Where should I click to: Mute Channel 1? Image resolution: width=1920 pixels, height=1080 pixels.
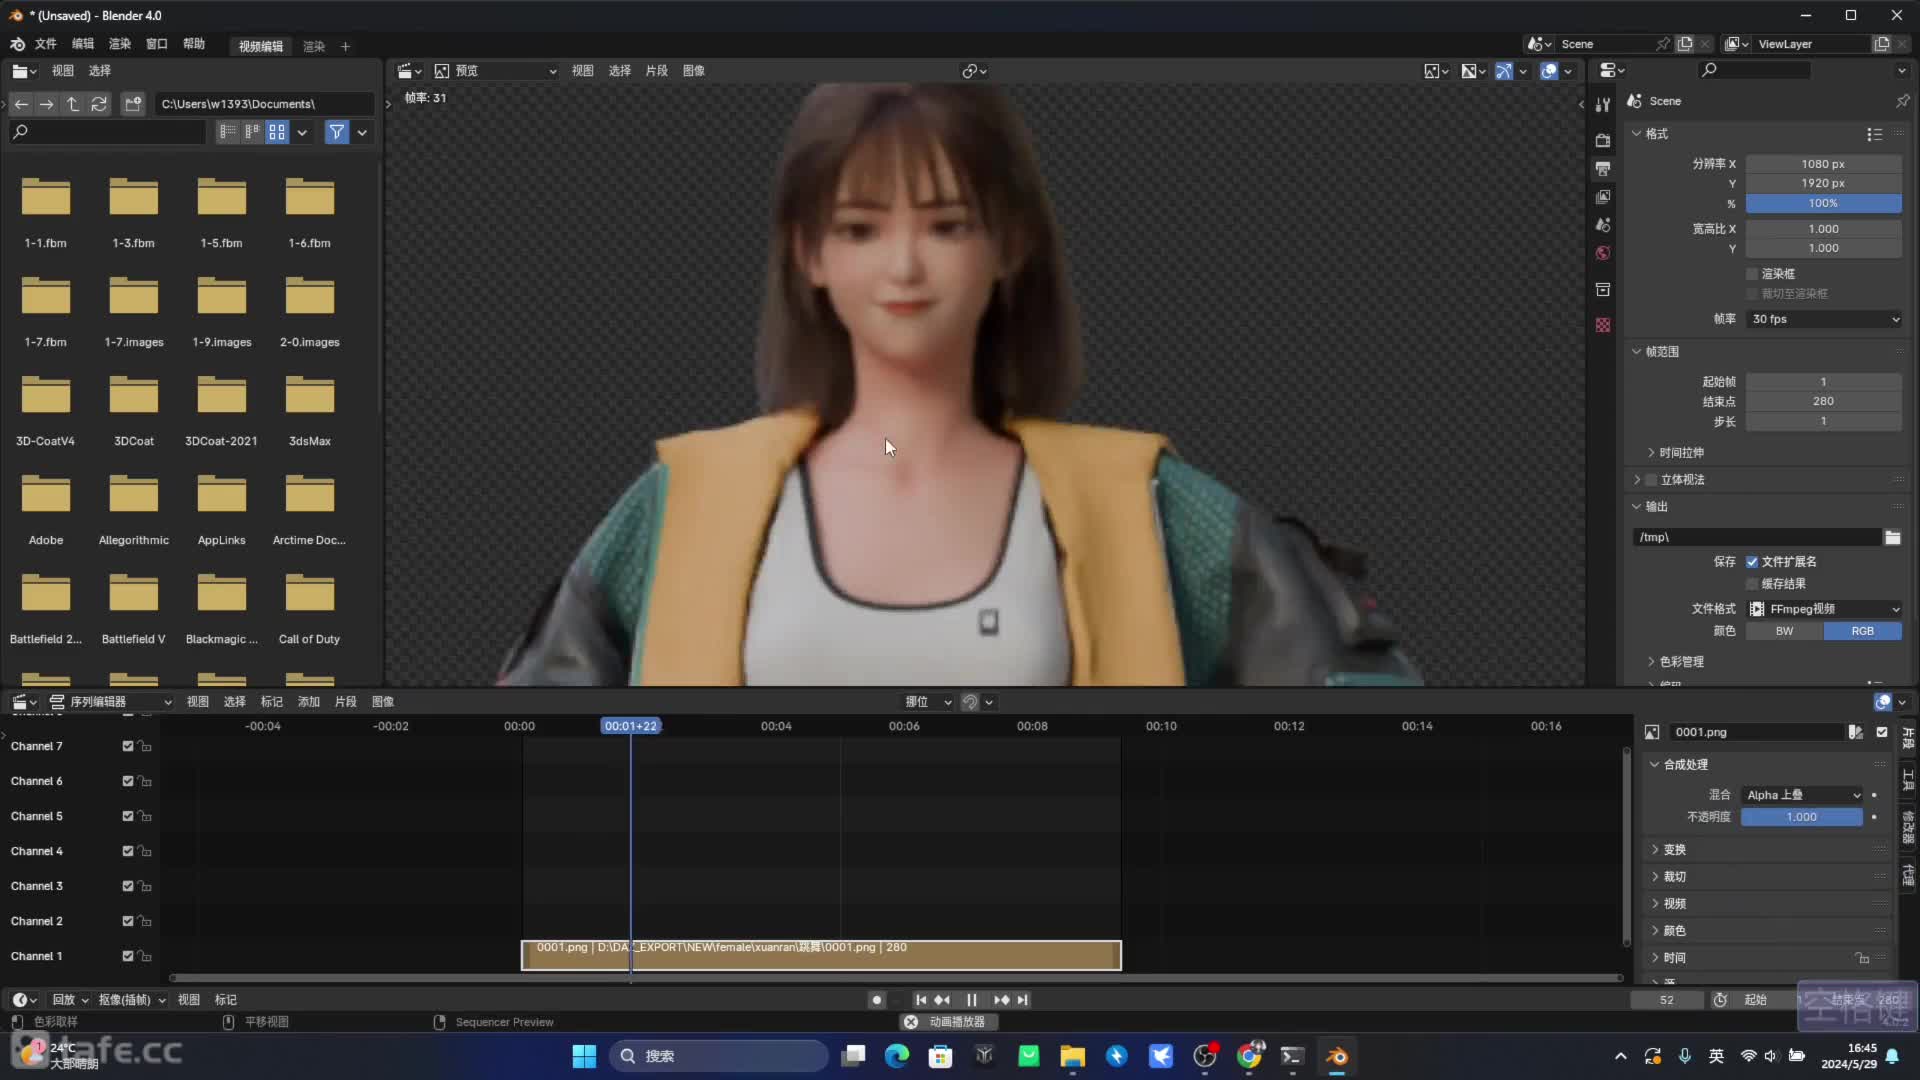click(x=128, y=956)
